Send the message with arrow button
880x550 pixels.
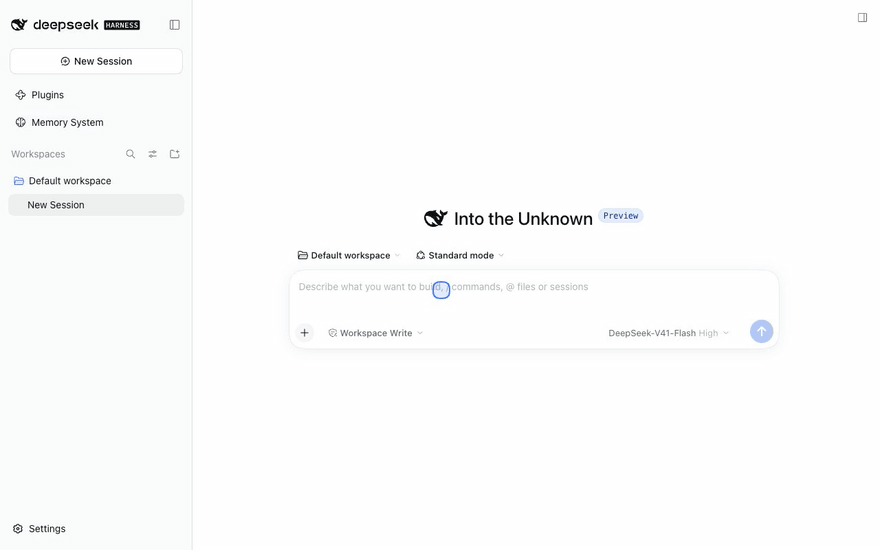click(x=761, y=332)
